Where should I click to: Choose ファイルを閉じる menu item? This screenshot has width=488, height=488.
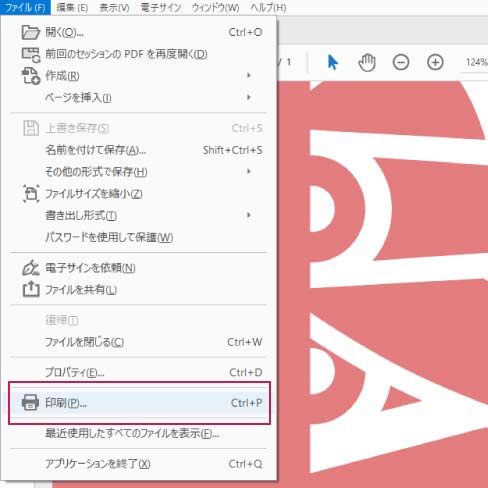point(139,342)
